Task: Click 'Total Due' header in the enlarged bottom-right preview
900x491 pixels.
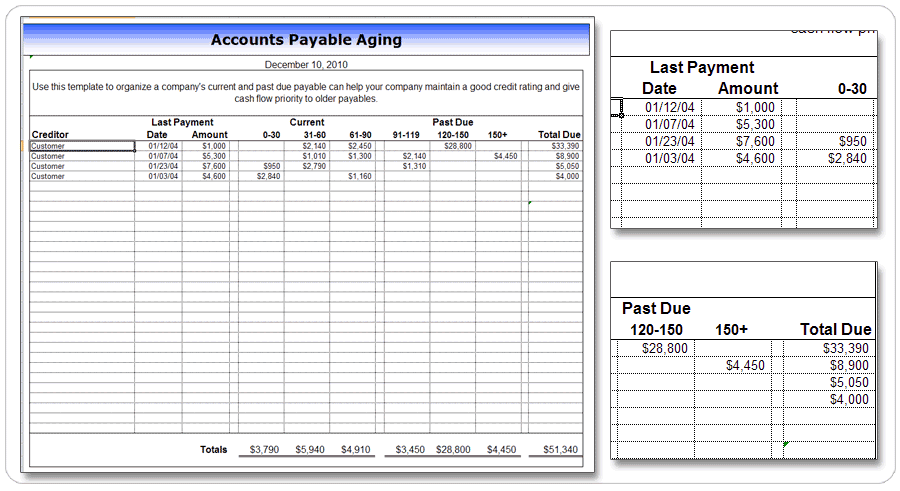Action: coord(836,330)
